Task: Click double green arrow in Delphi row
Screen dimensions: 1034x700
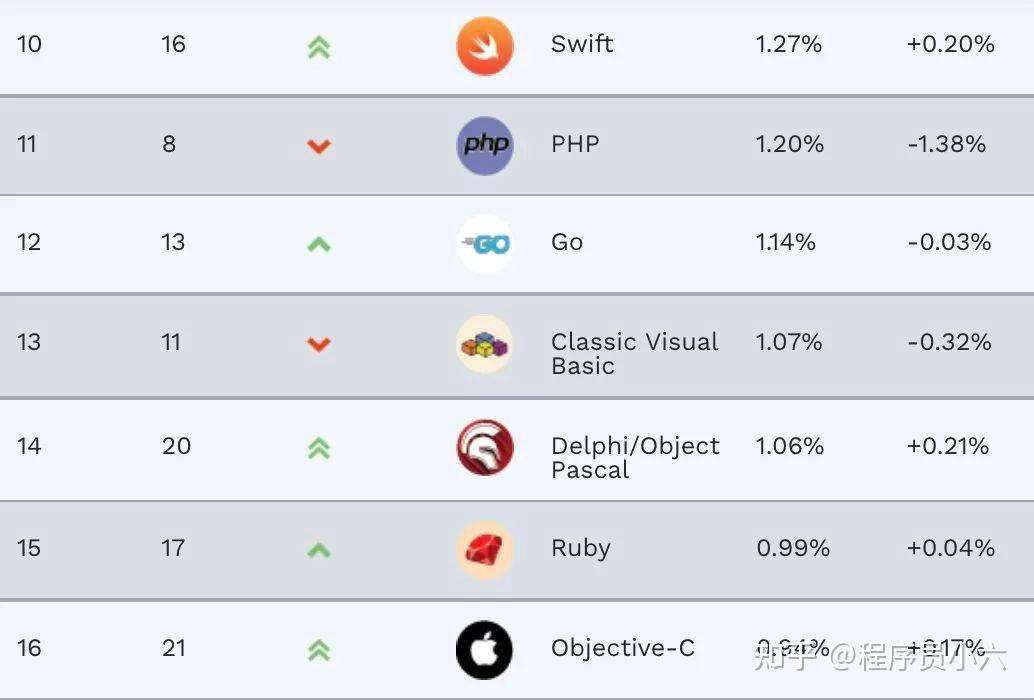Action: (x=319, y=448)
